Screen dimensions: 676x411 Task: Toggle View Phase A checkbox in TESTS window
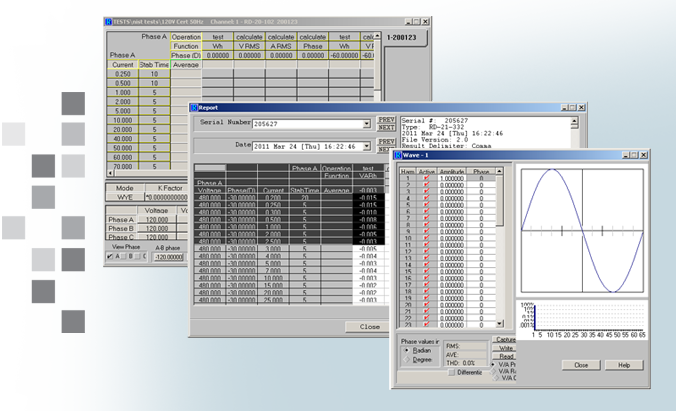tap(110, 256)
